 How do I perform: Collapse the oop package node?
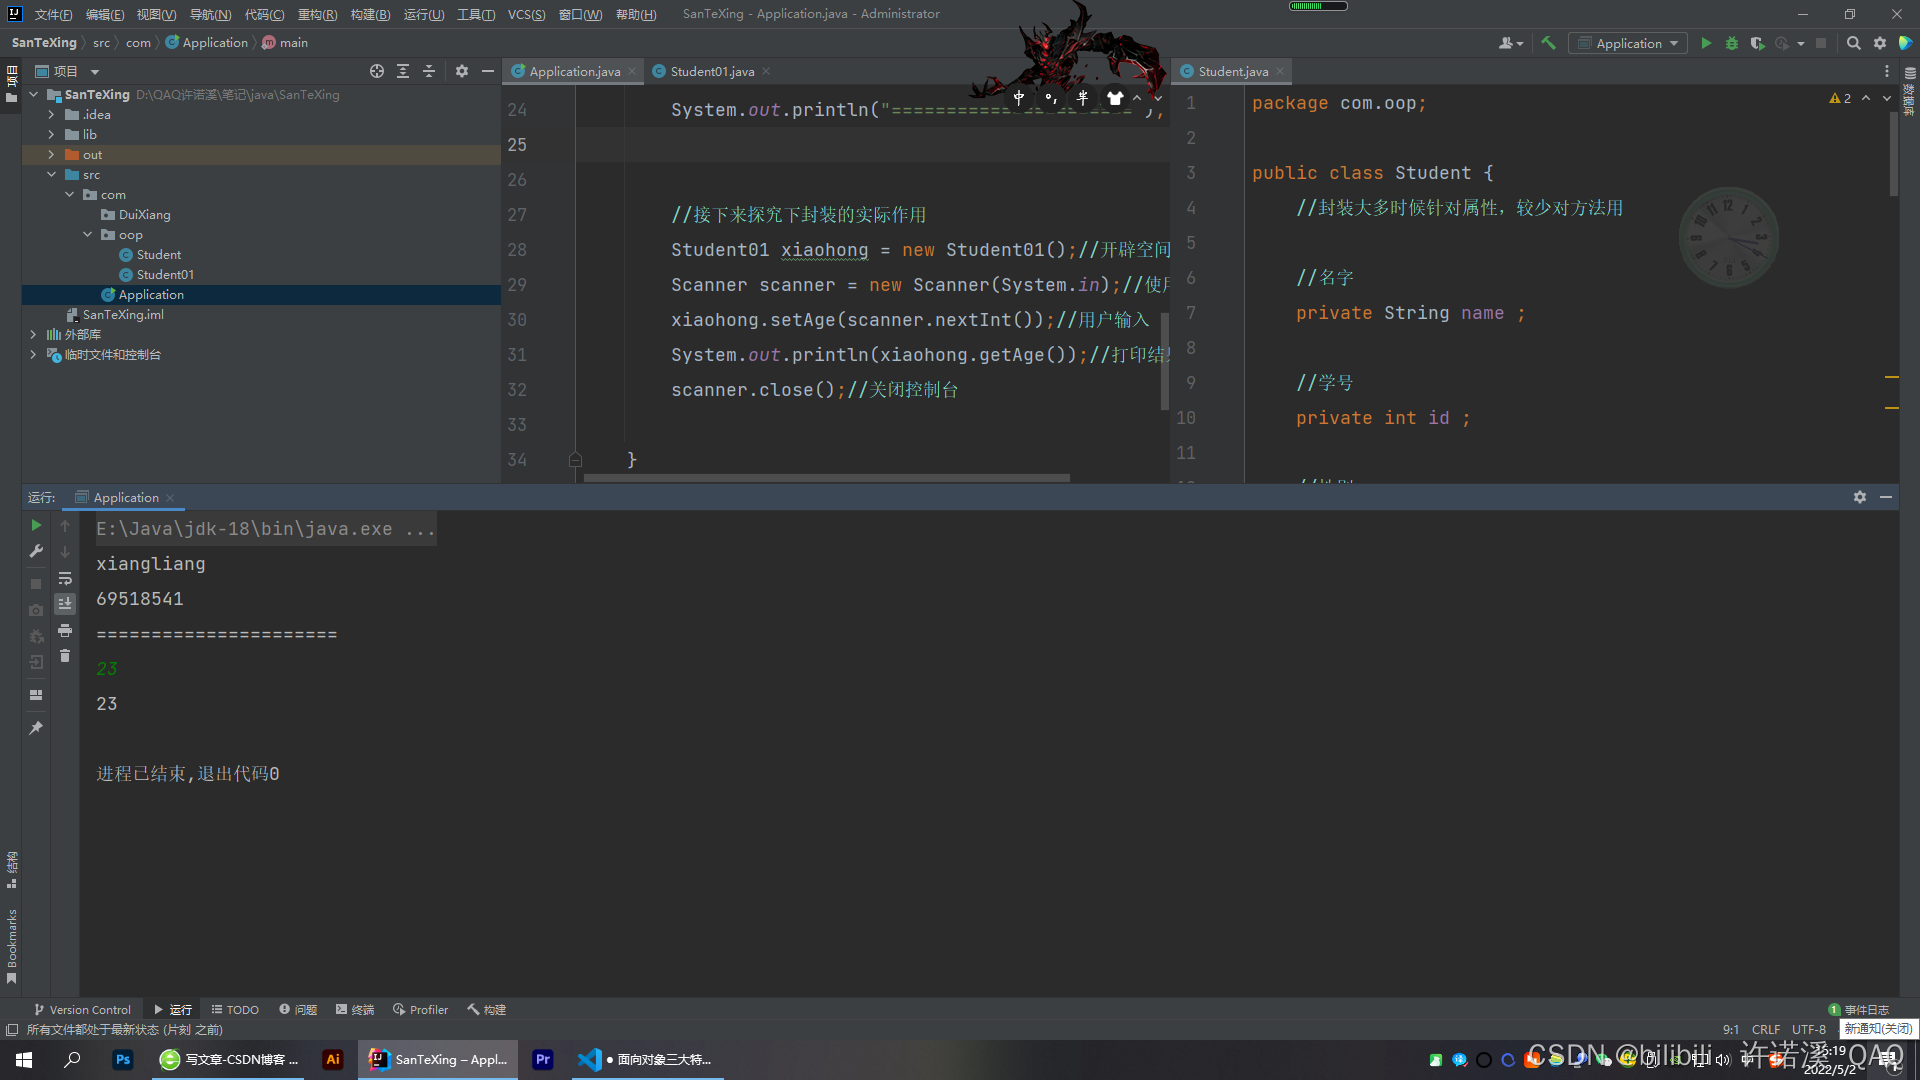pyautogui.click(x=88, y=235)
